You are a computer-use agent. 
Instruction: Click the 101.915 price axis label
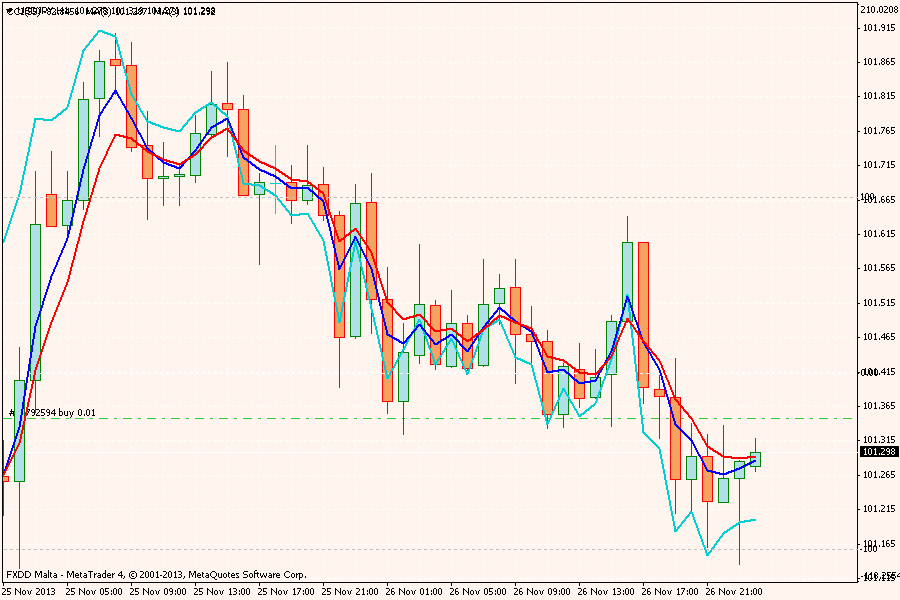877,27
